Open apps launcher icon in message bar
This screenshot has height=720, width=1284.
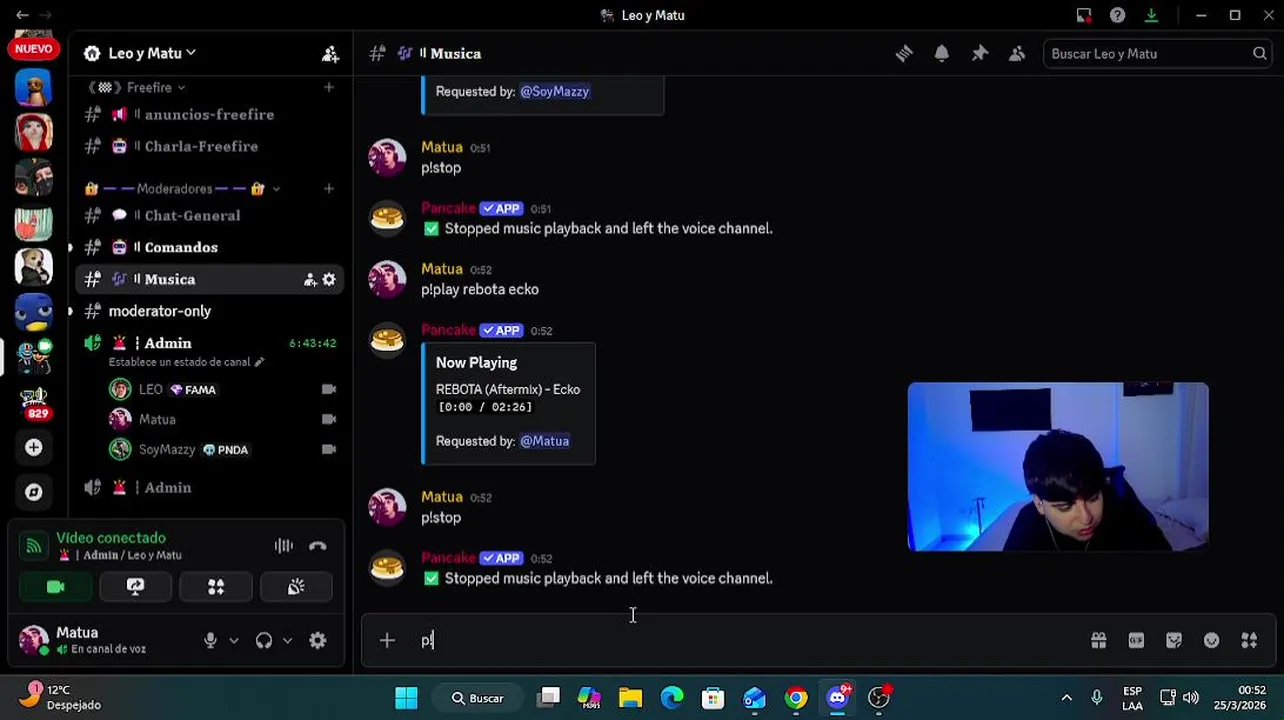pyautogui.click(x=1249, y=640)
